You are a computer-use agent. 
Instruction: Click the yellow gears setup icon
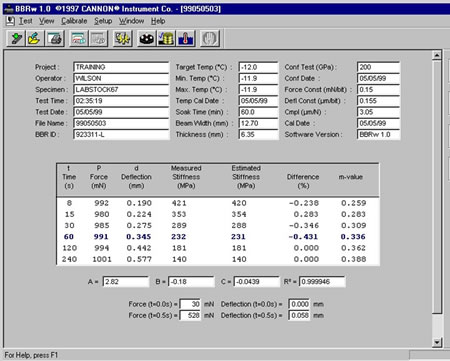tap(122, 39)
